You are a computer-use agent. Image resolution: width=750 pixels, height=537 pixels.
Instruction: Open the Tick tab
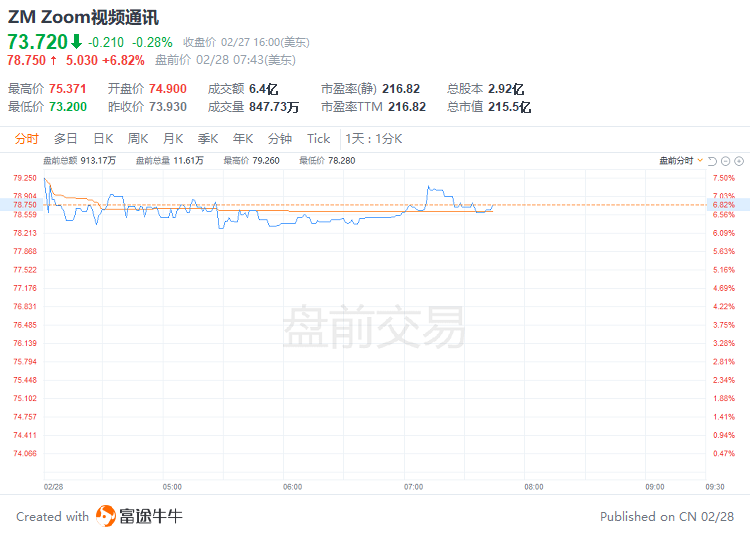(319, 139)
